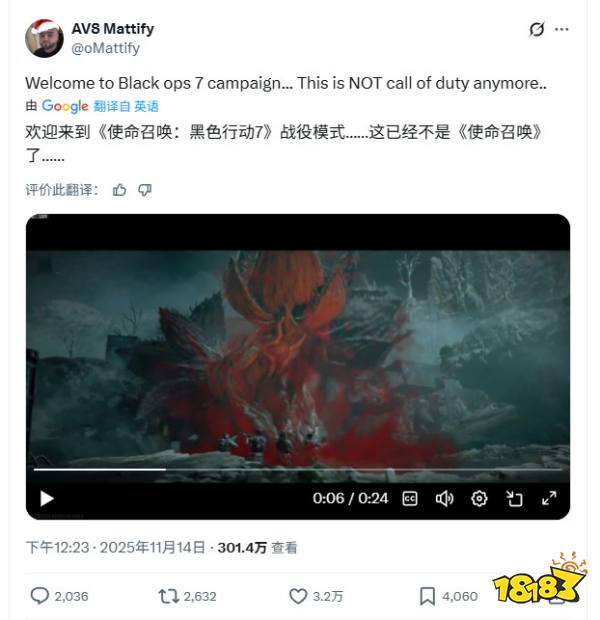
Task: Mute the video volume
Action: click(x=444, y=499)
